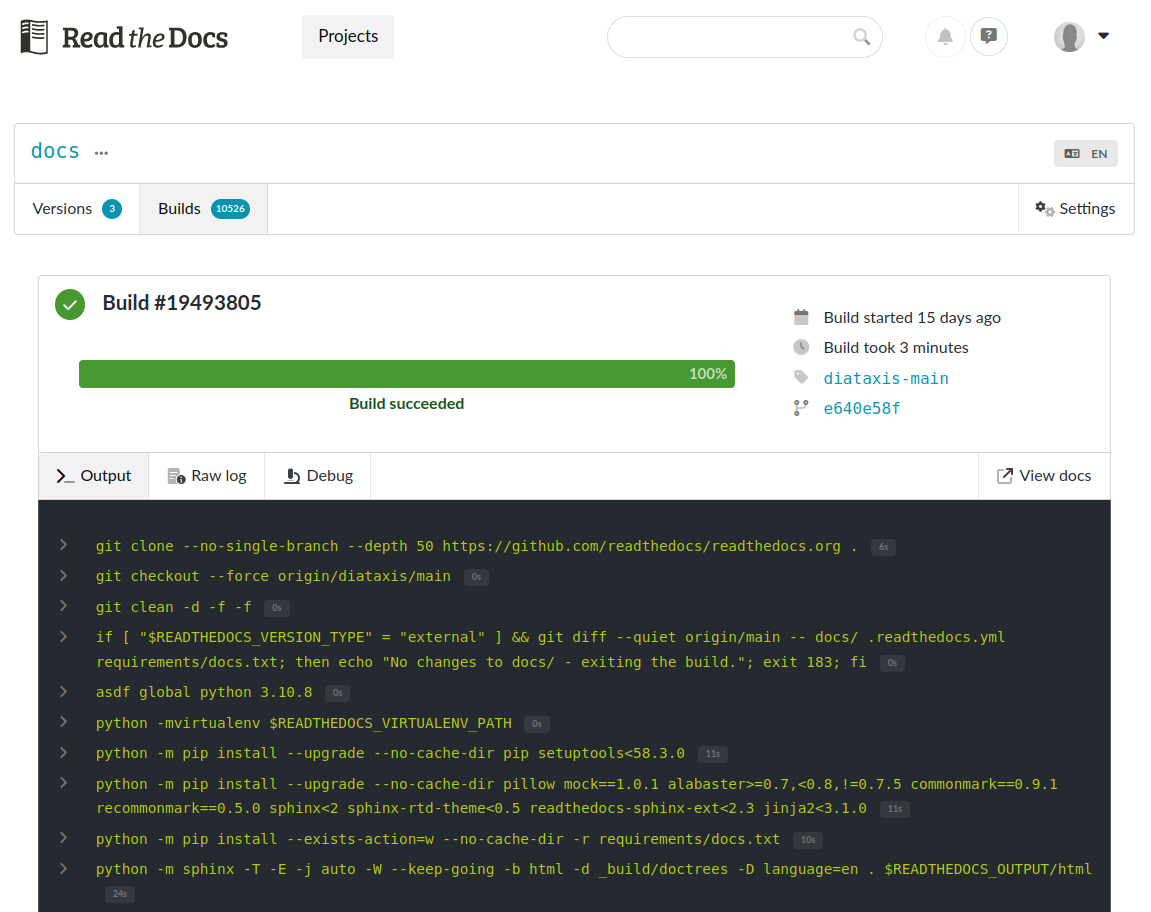Open the docs project link

pos(55,151)
